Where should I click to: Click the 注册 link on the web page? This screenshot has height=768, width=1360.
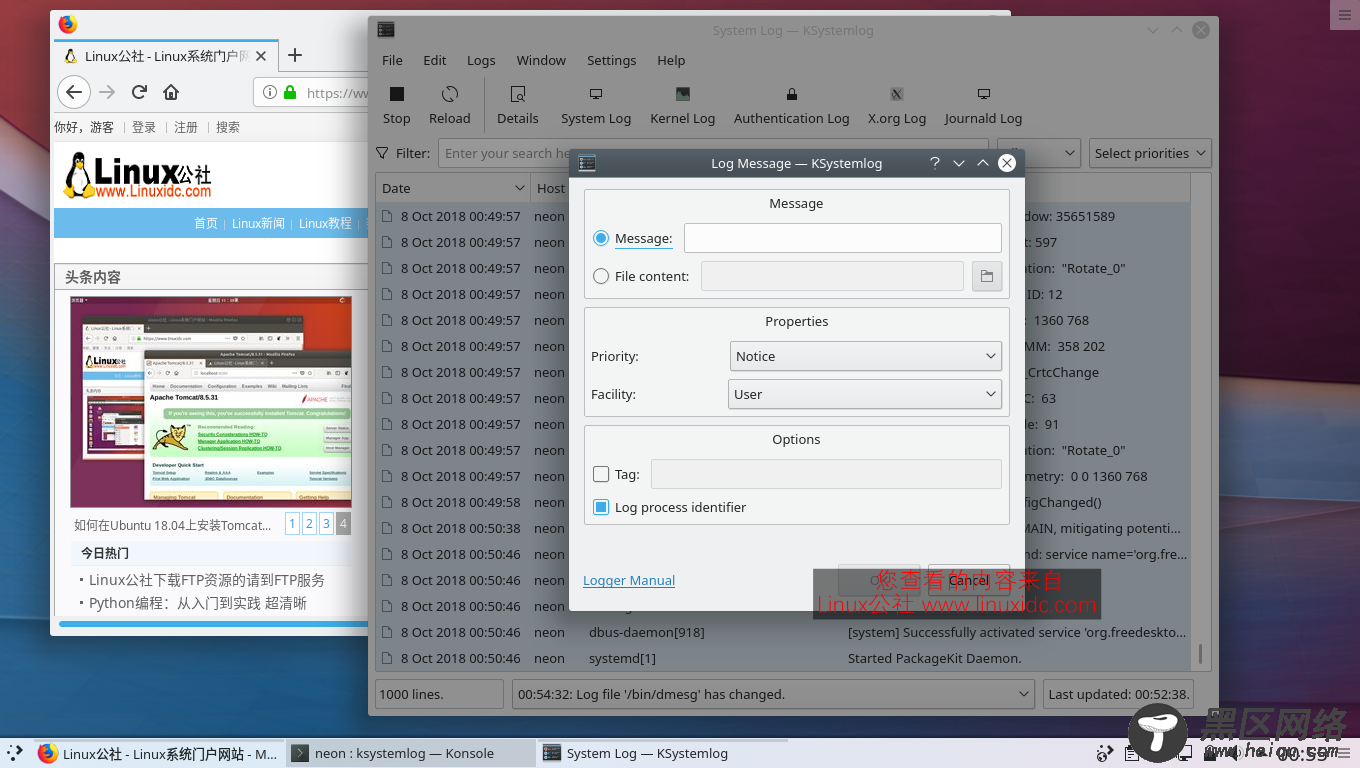[186, 127]
